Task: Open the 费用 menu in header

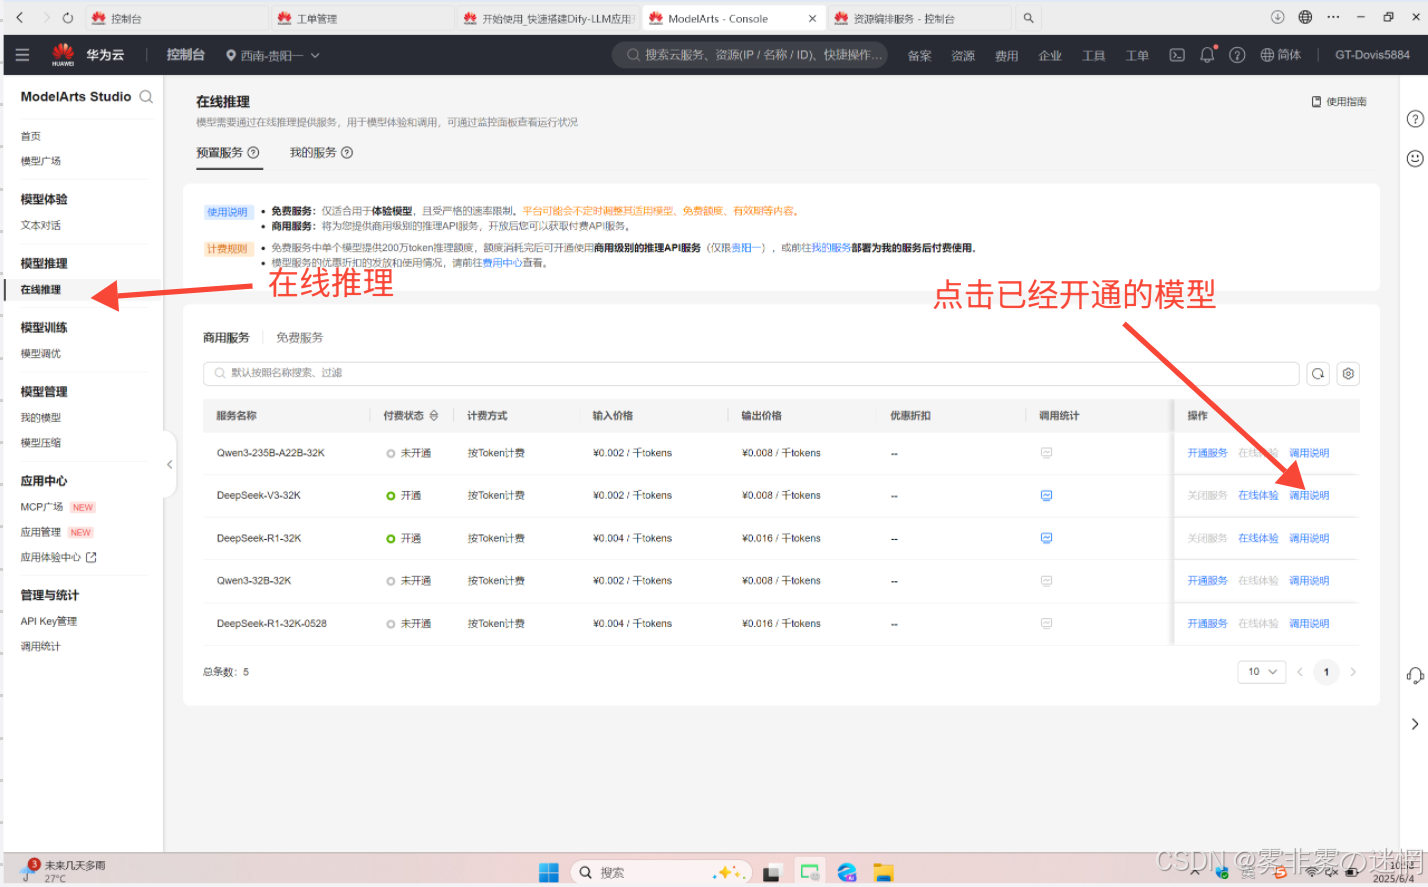Action: coord(1006,56)
